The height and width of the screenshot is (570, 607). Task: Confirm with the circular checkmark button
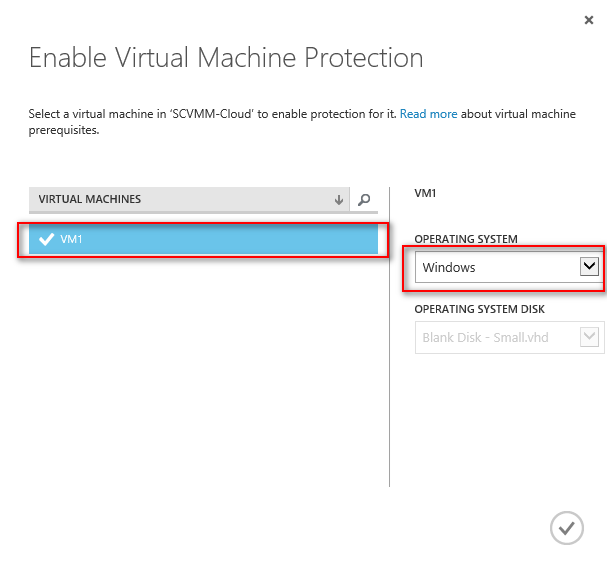(566, 527)
